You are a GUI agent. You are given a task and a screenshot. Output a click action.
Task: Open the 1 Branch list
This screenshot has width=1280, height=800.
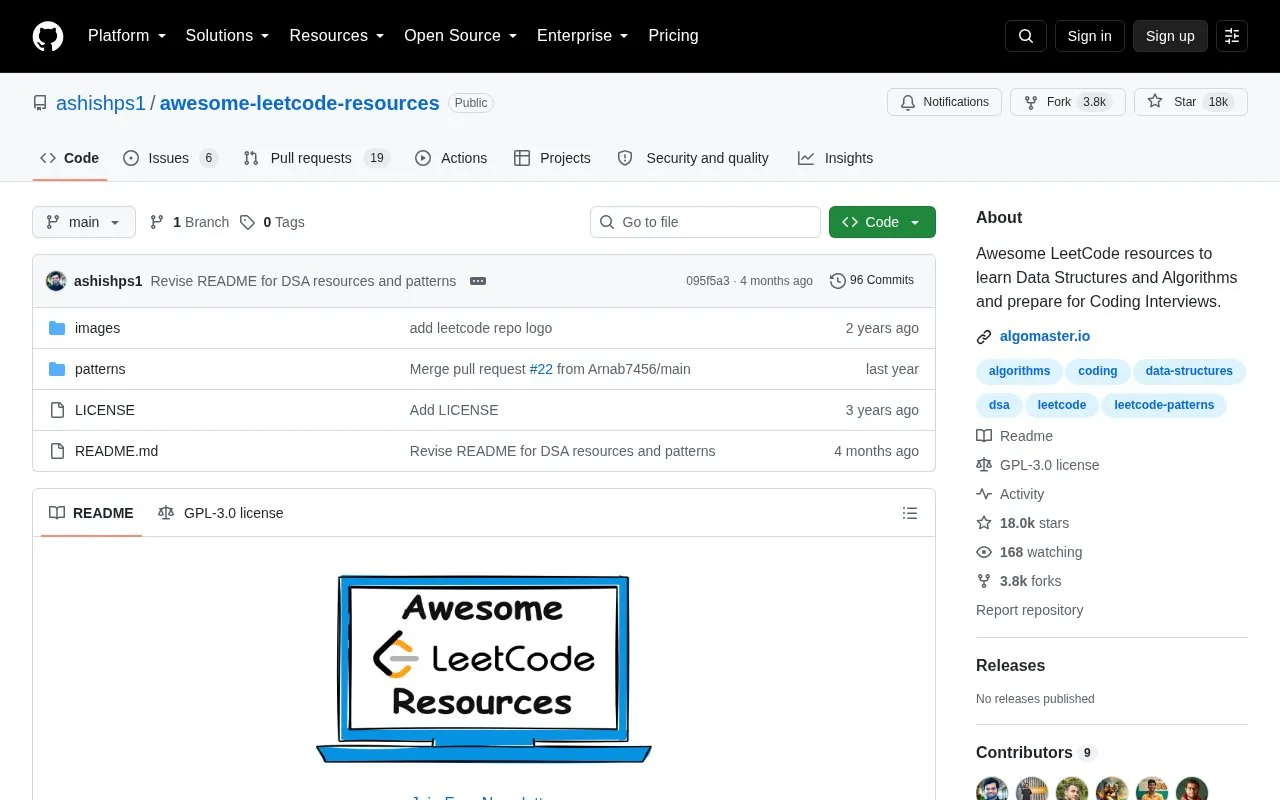pyautogui.click(x=189, y=222)
